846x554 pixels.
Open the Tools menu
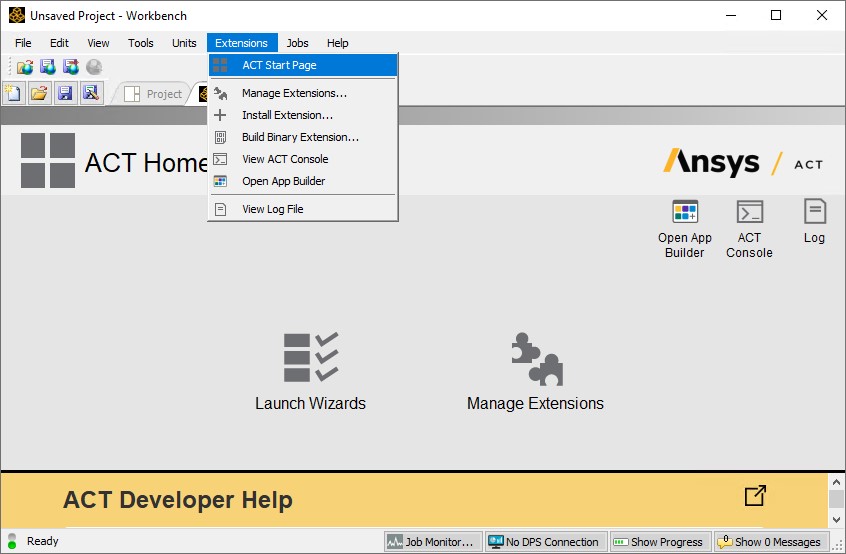click(x=141, y=43)
